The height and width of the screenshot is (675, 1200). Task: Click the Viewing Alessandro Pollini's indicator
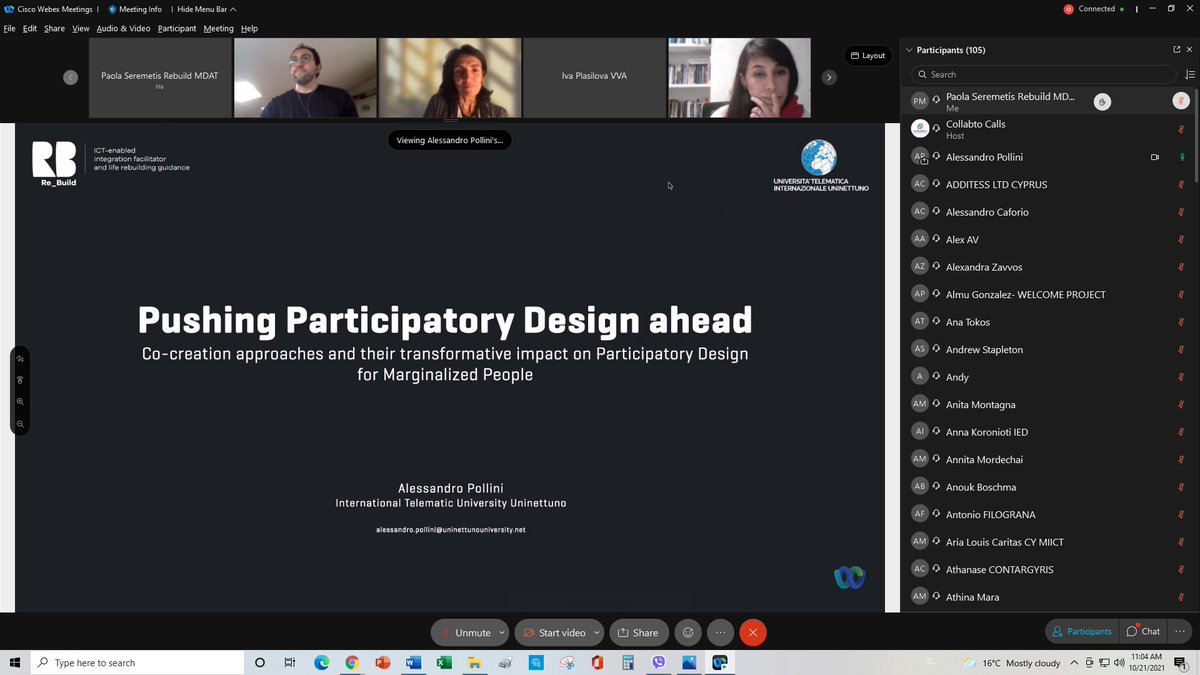click(450, 140)
